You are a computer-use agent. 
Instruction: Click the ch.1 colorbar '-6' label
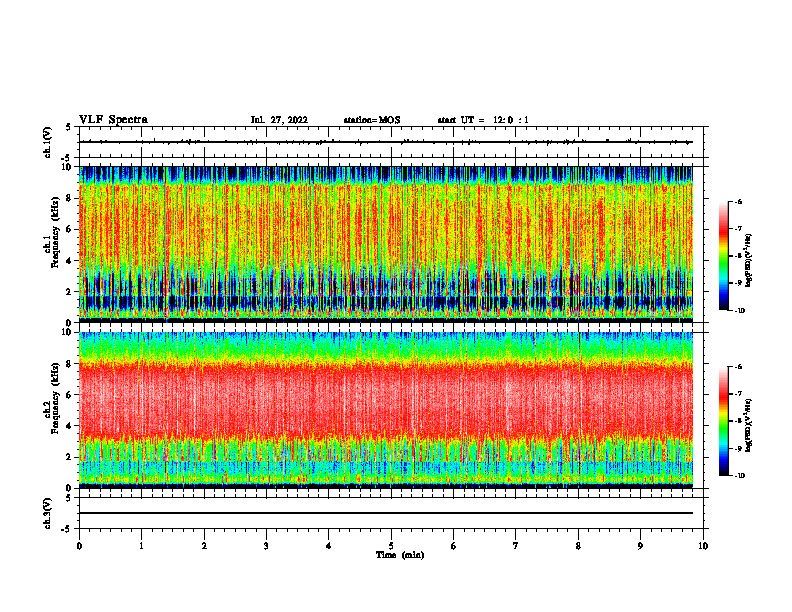(x=738, y=202)
